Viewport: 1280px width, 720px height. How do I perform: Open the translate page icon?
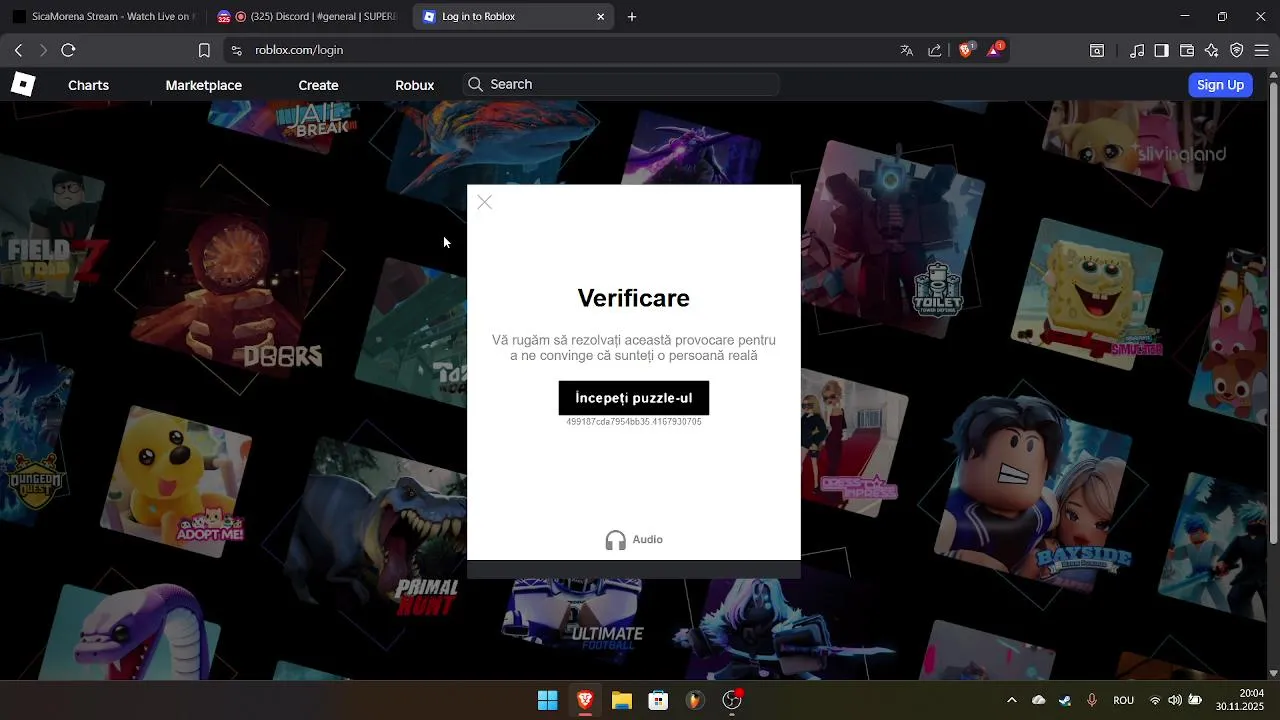click(x=907, y=50)
